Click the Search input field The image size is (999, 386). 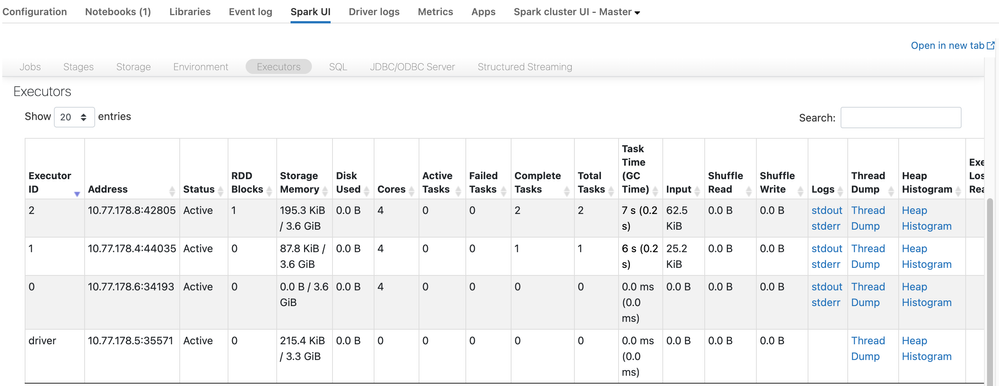pyautogui.click(x=901, y=118)
